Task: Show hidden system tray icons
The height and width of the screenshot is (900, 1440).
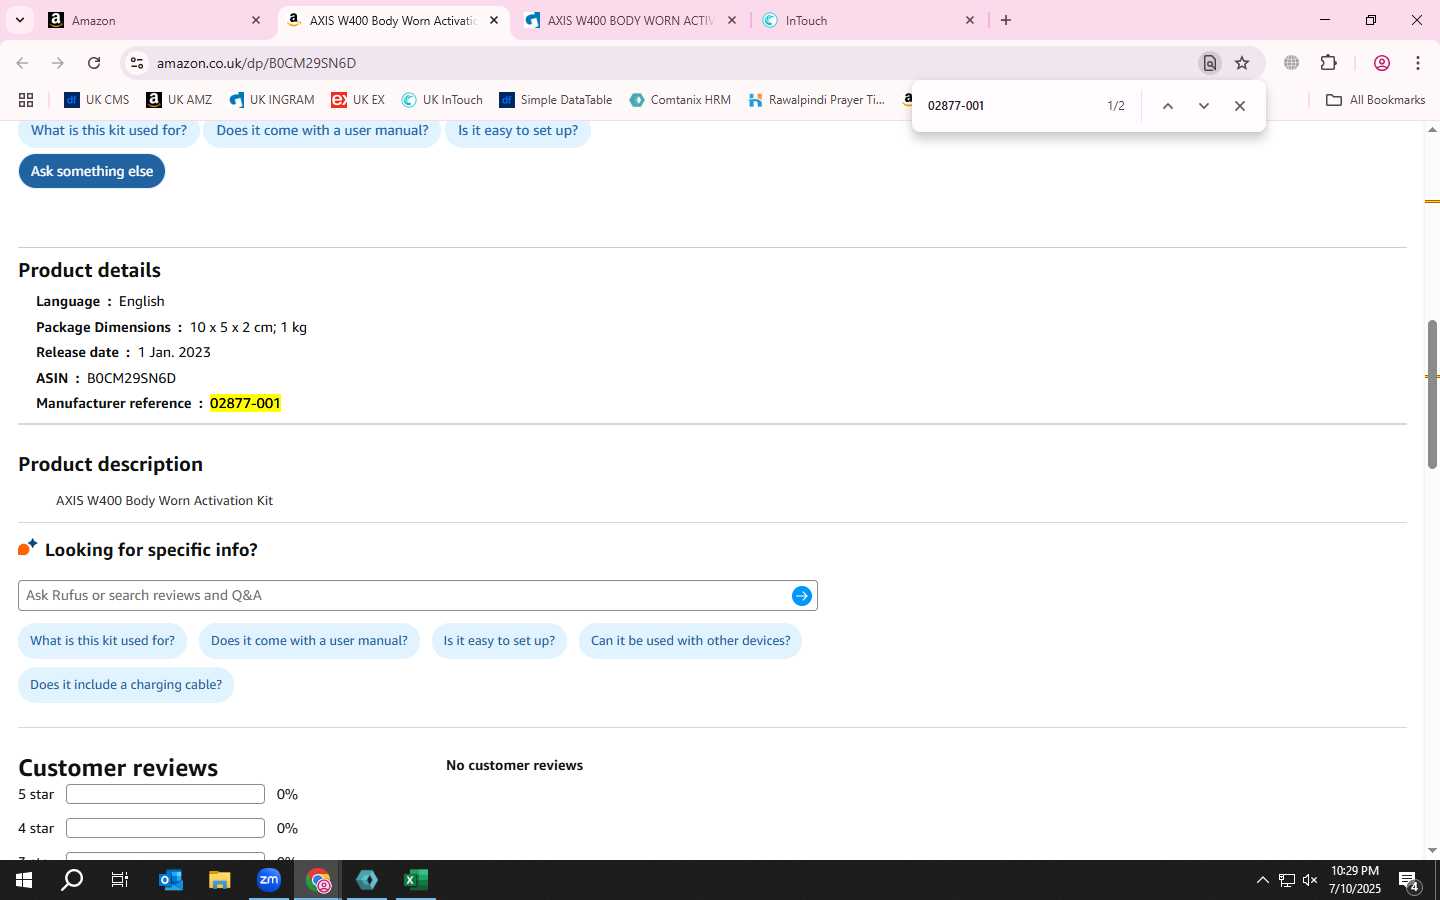Action: click(x=1262, y=880)
